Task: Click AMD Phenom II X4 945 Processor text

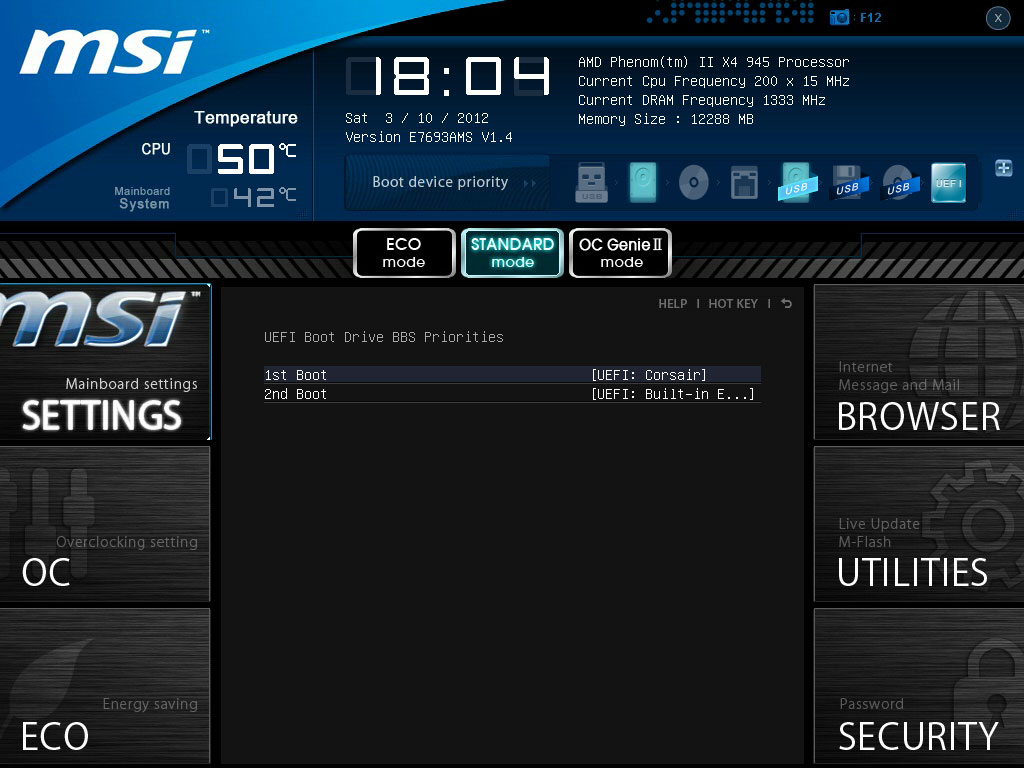Action: tap(713, 62)
